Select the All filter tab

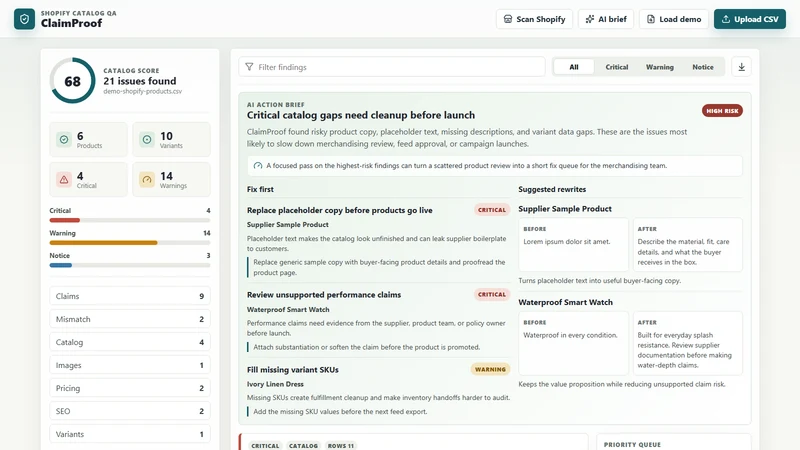pyautogui.click(x=573, y=67)
